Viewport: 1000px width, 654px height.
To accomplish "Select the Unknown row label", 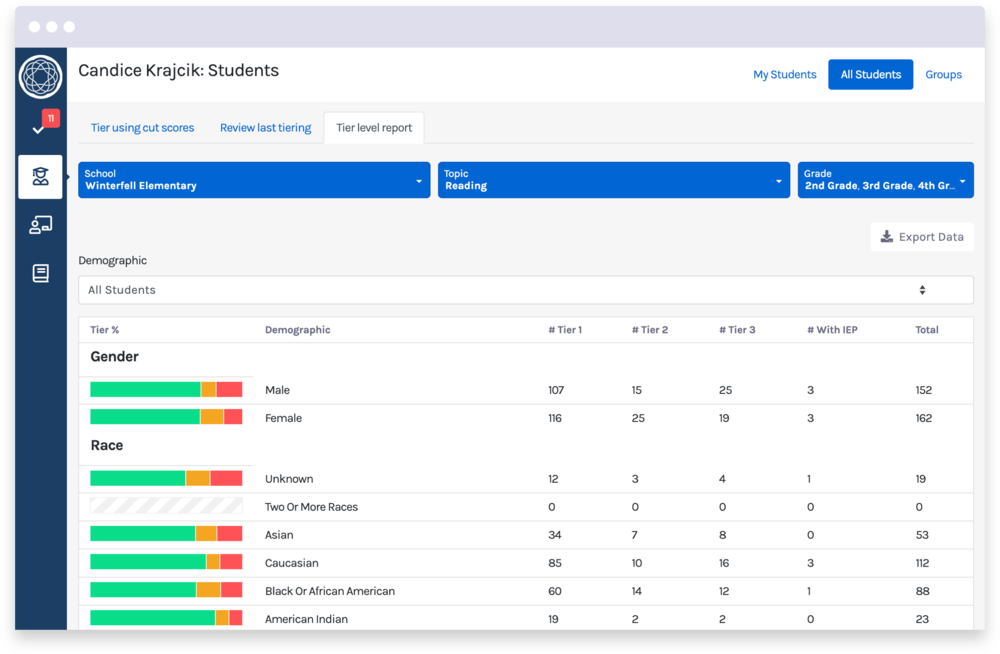I will coord(289,479).
